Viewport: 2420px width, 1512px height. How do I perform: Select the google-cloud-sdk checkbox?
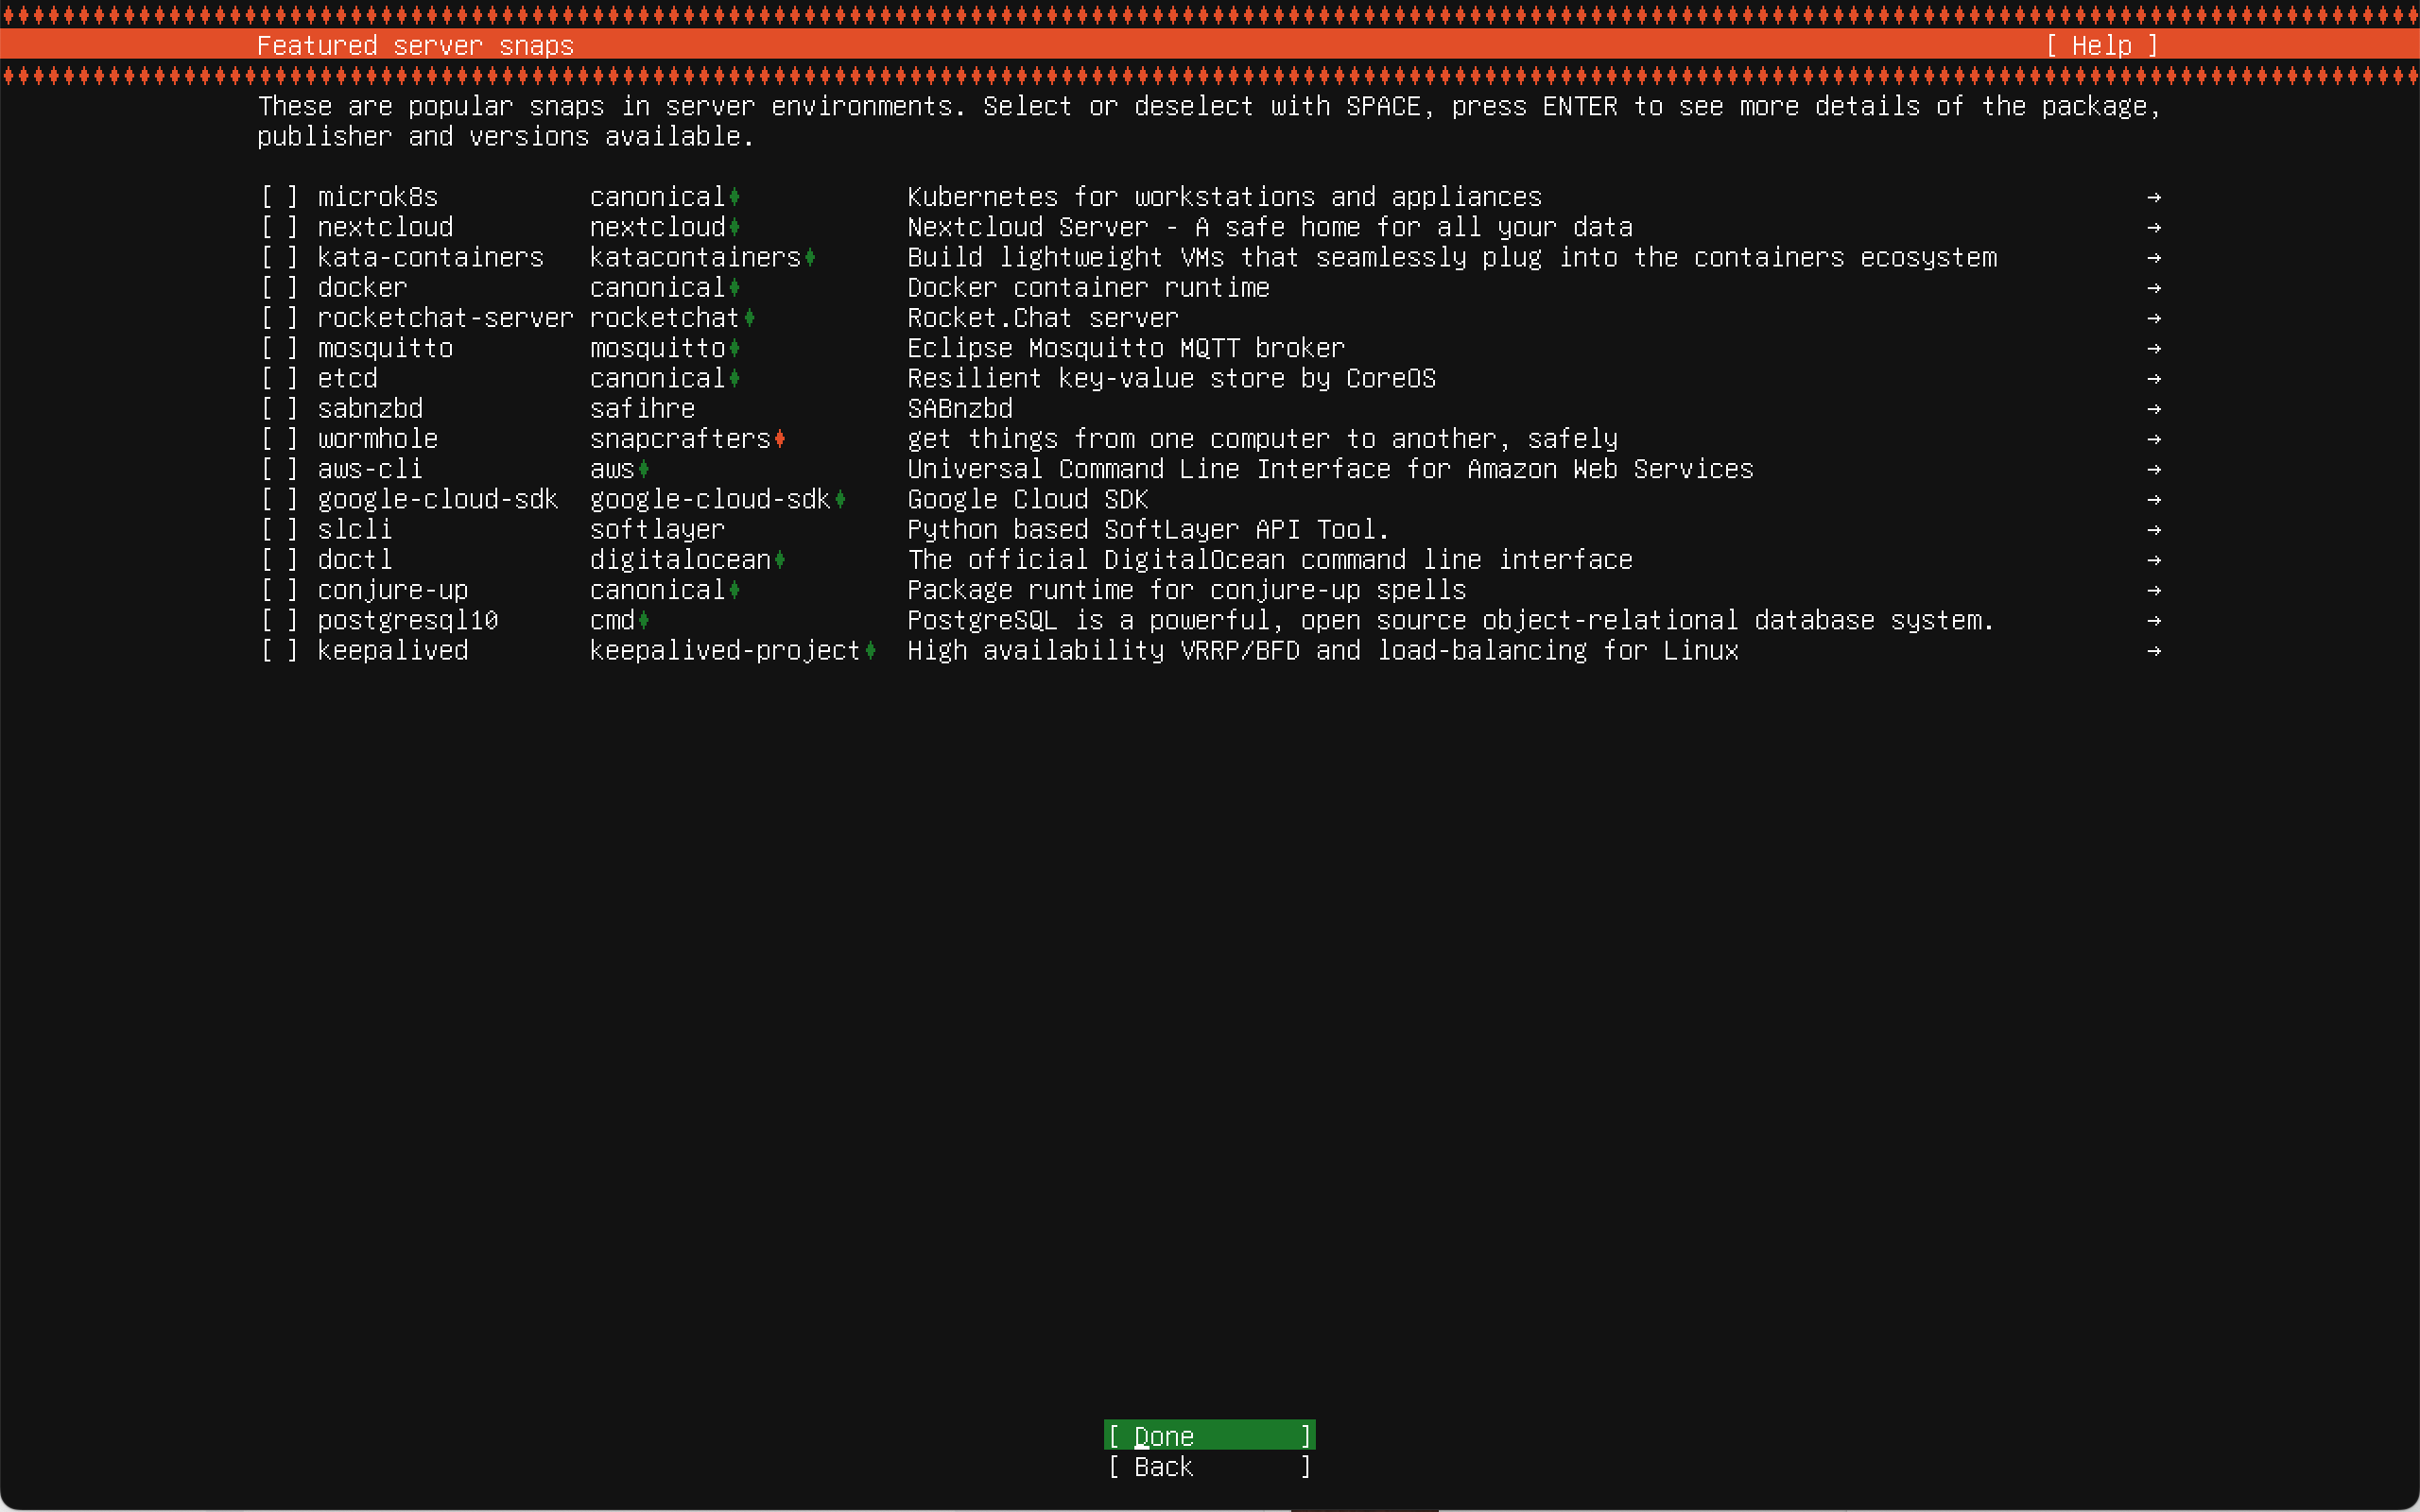coord(279,499)
